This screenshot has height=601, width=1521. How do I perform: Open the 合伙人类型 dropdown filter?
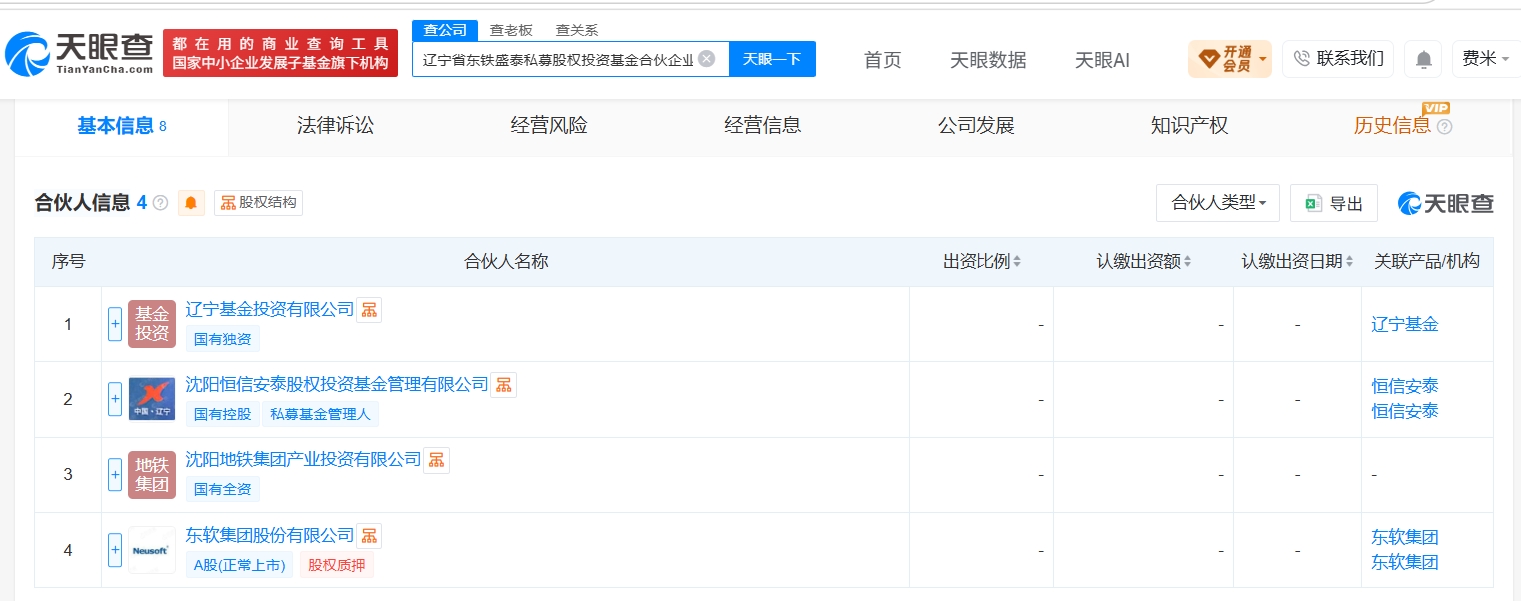click(1218, 203)
